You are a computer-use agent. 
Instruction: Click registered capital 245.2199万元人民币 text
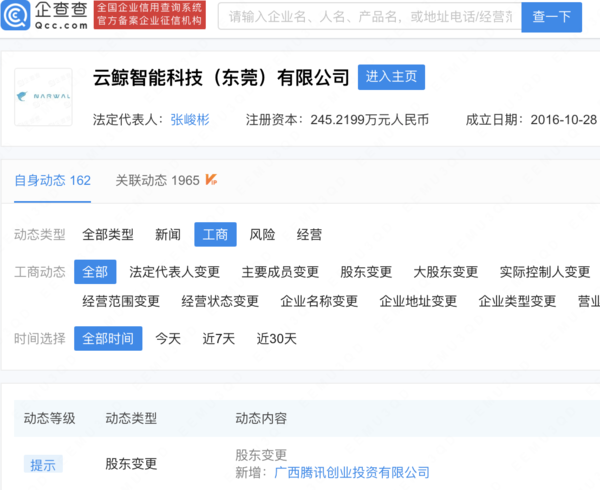pyautogui.click(x=370, y=120)
